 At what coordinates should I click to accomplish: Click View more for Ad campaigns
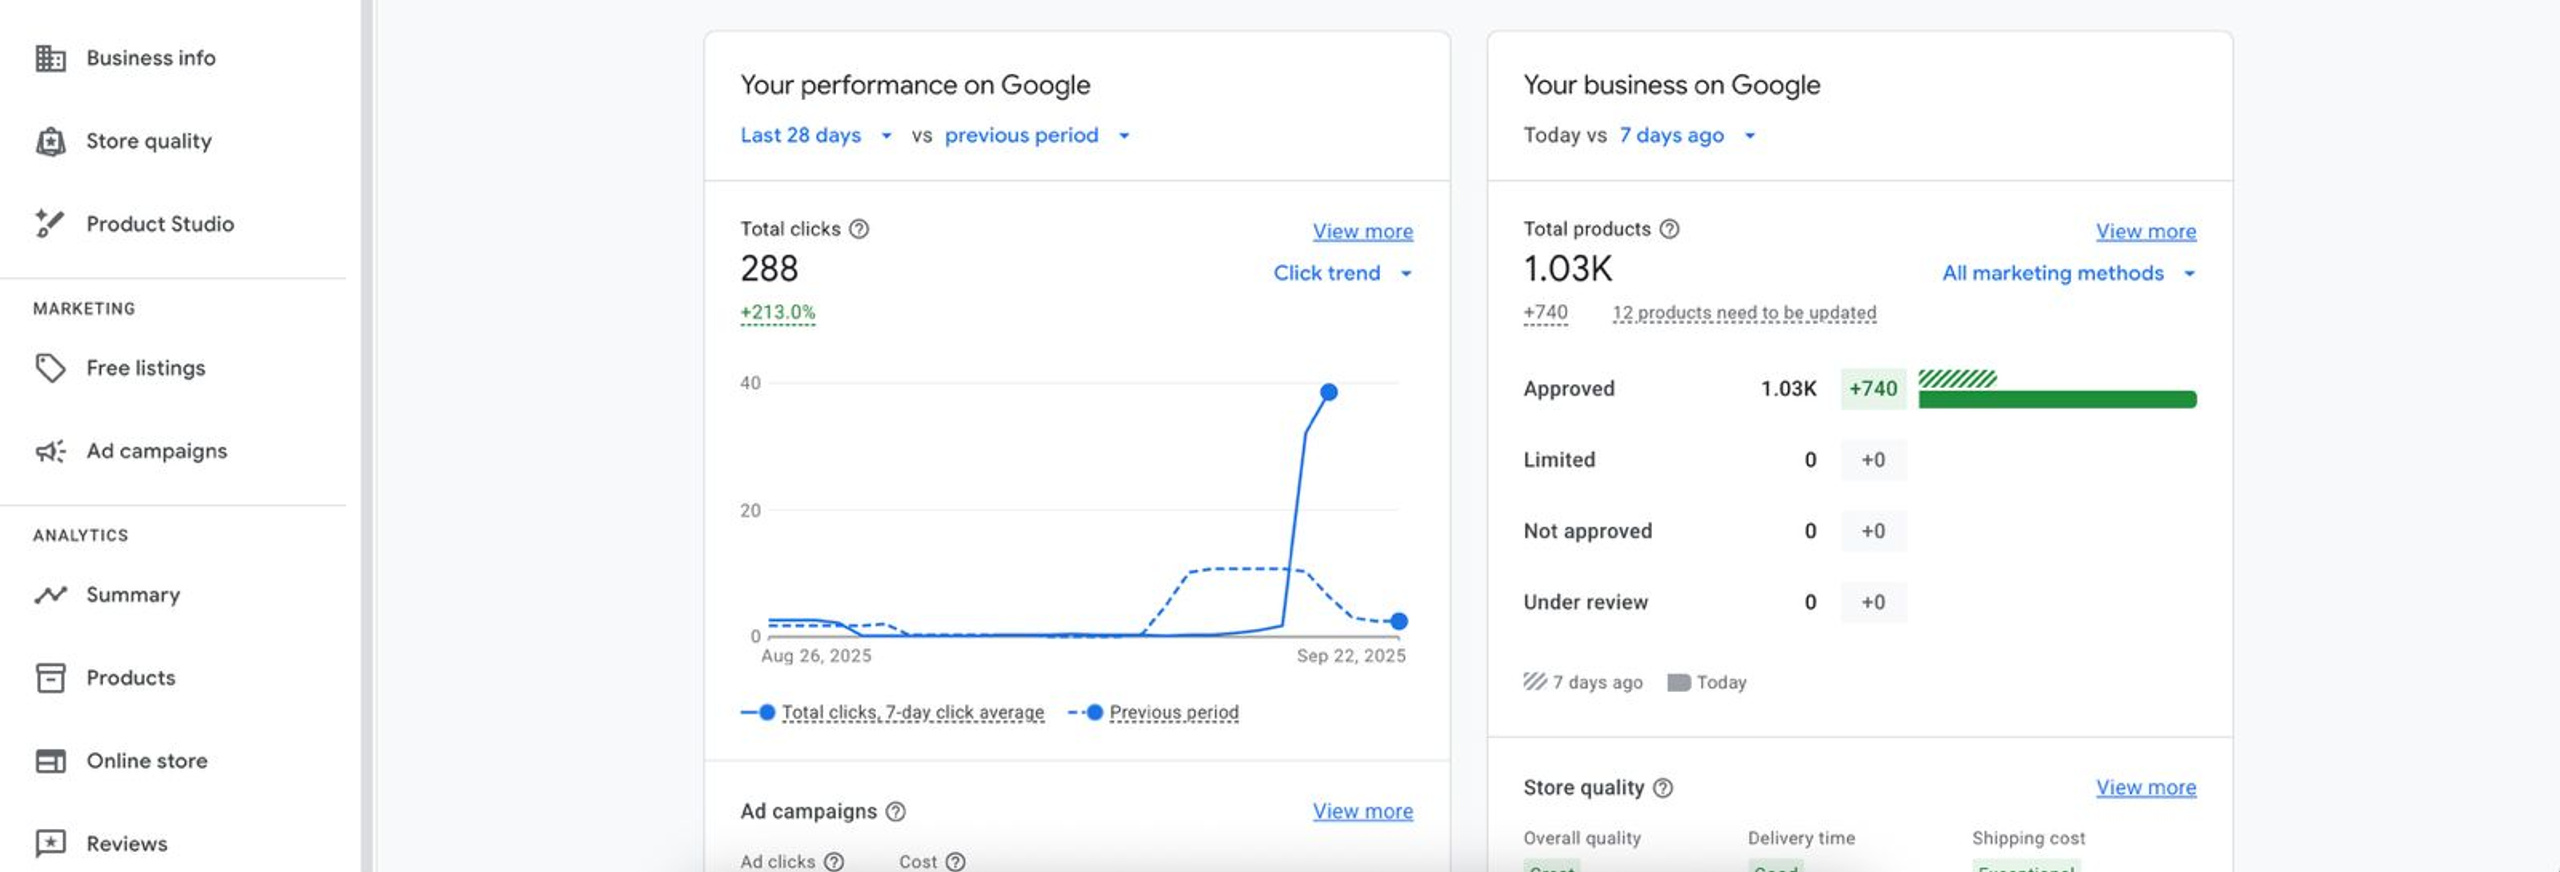pyautogui.click(x=1362, y=811)
